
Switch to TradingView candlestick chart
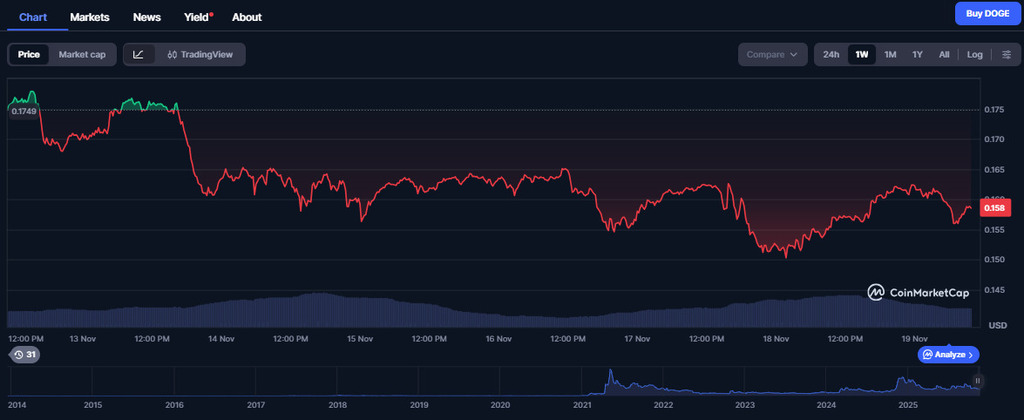(x=200, y=54)
